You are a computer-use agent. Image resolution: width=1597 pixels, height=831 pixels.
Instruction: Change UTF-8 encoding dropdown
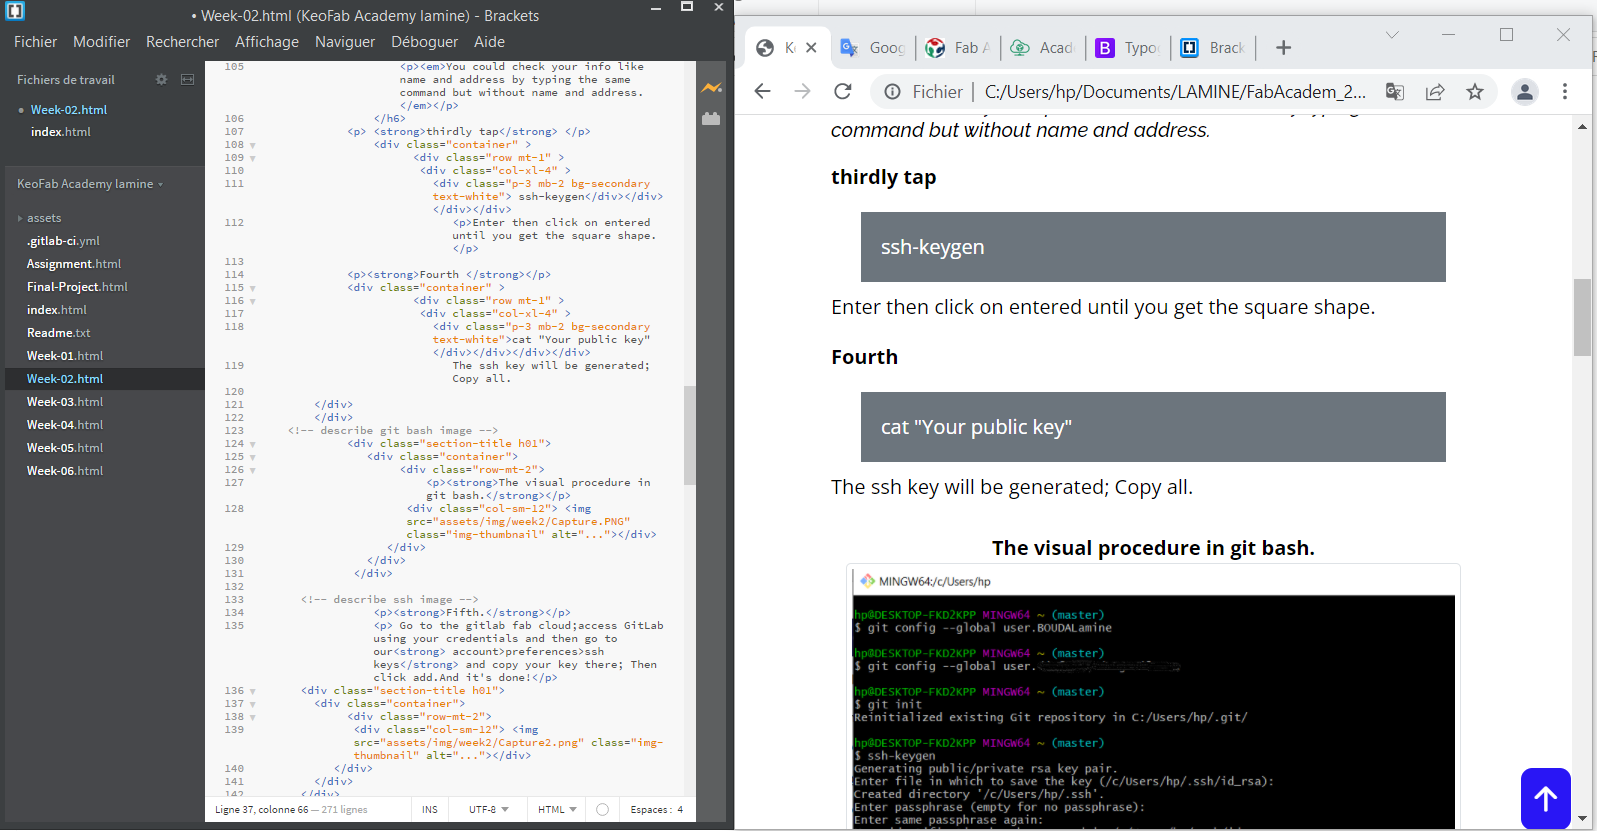click(489, 809)
